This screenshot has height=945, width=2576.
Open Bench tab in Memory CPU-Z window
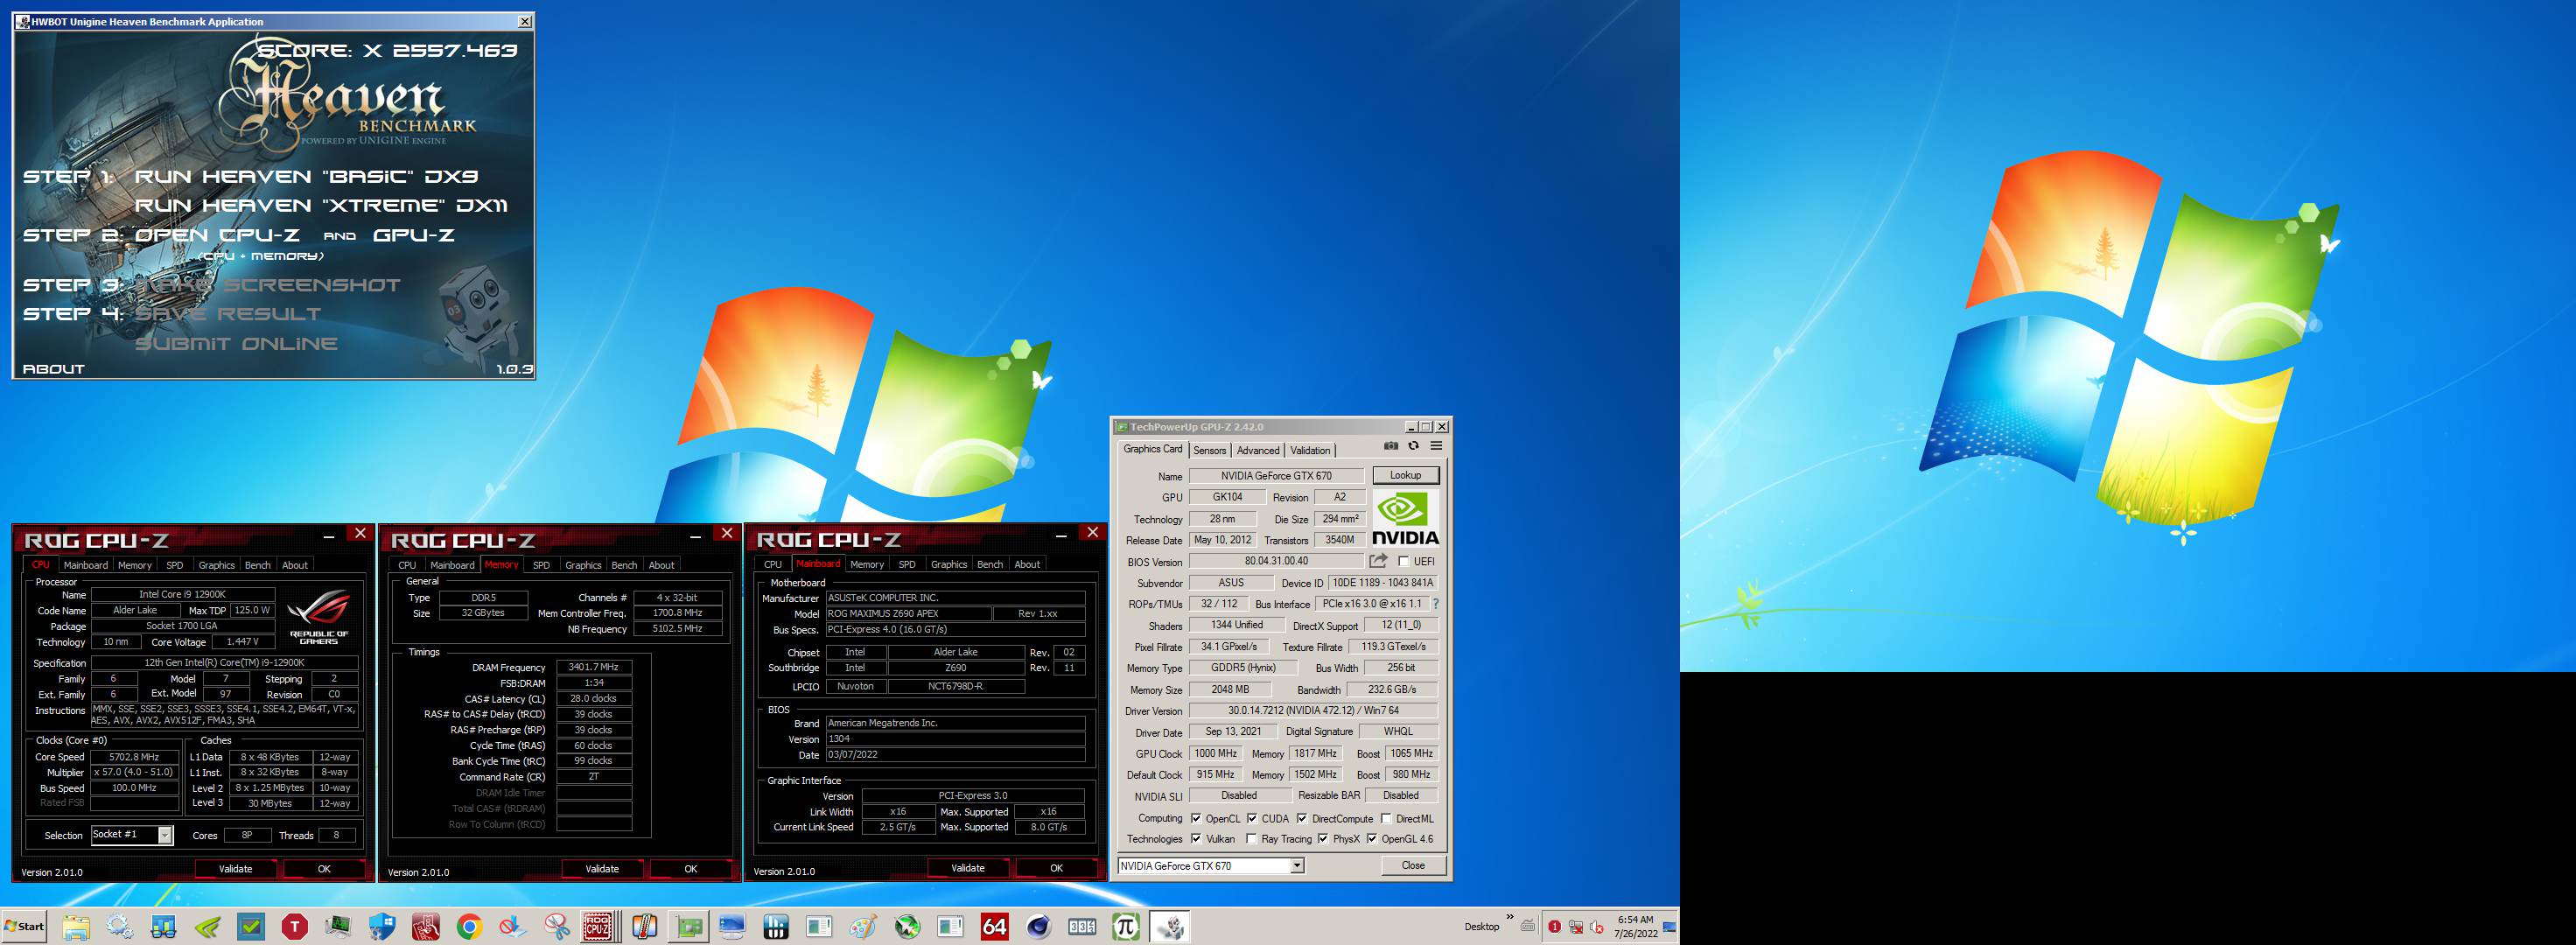624,565
